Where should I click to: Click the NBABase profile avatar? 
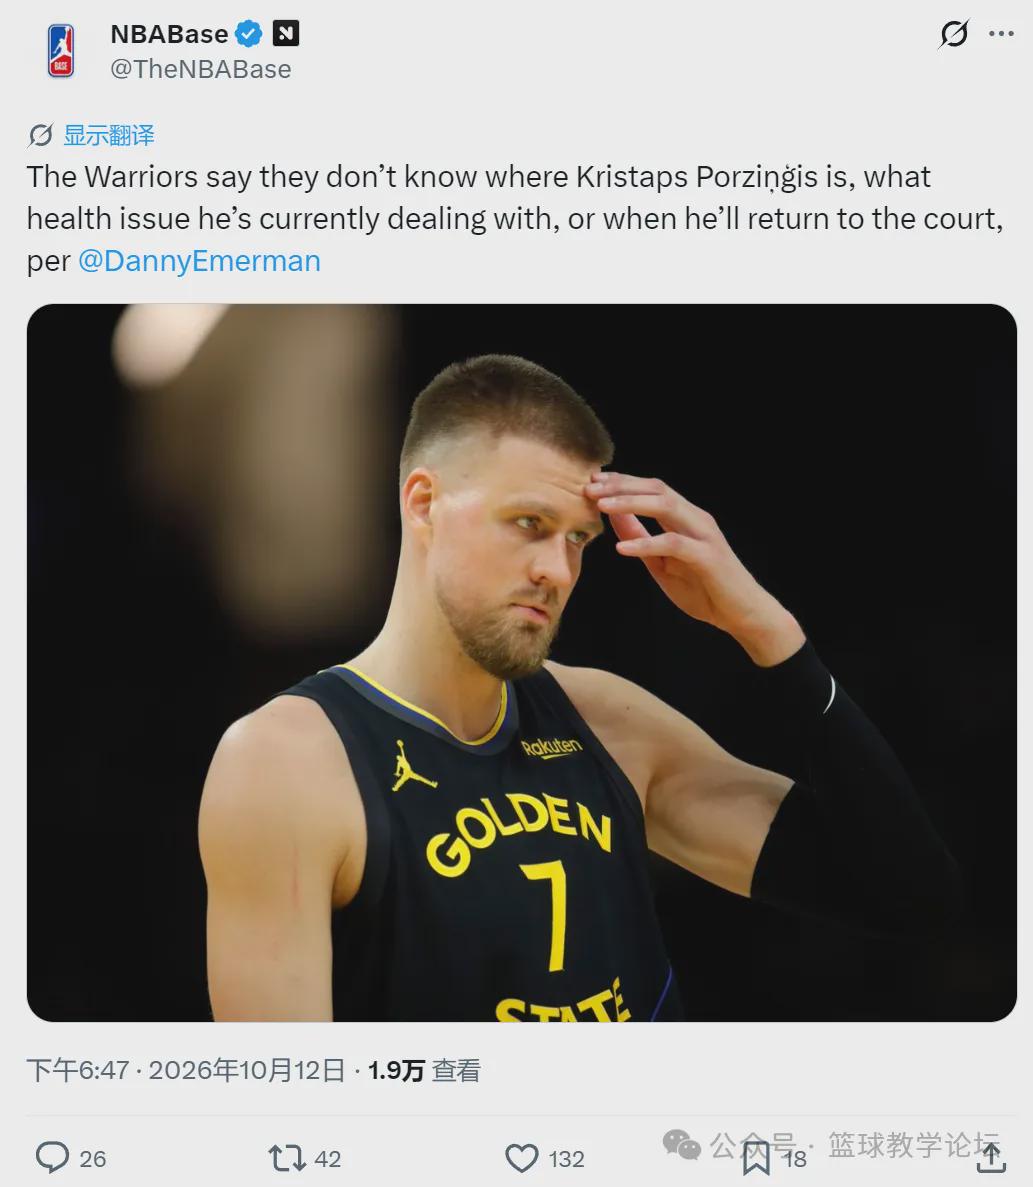tap(61, 51)
